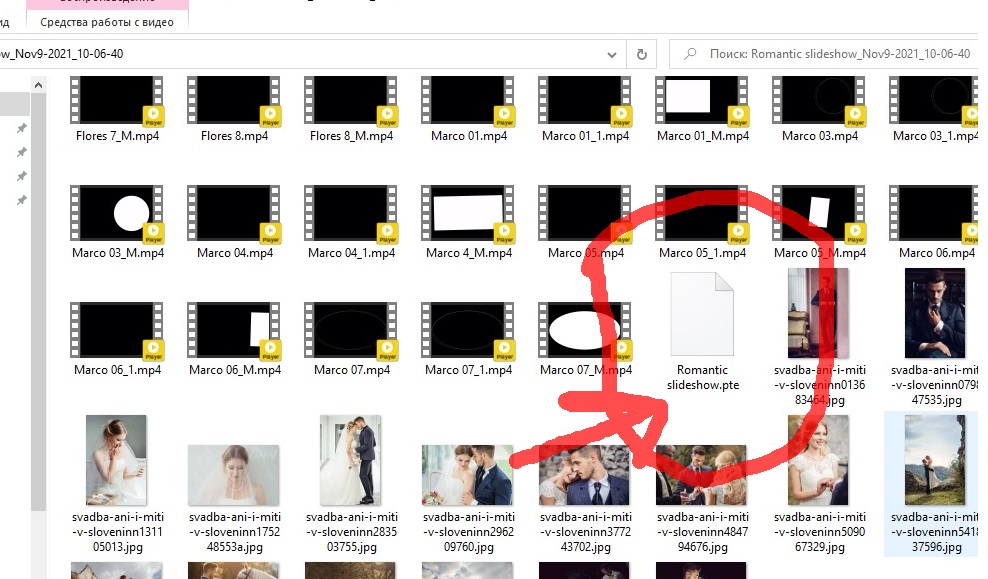988x579 pixels.
Task: Select the Marco 04.mp4 video icon
Action: [234, 213]
